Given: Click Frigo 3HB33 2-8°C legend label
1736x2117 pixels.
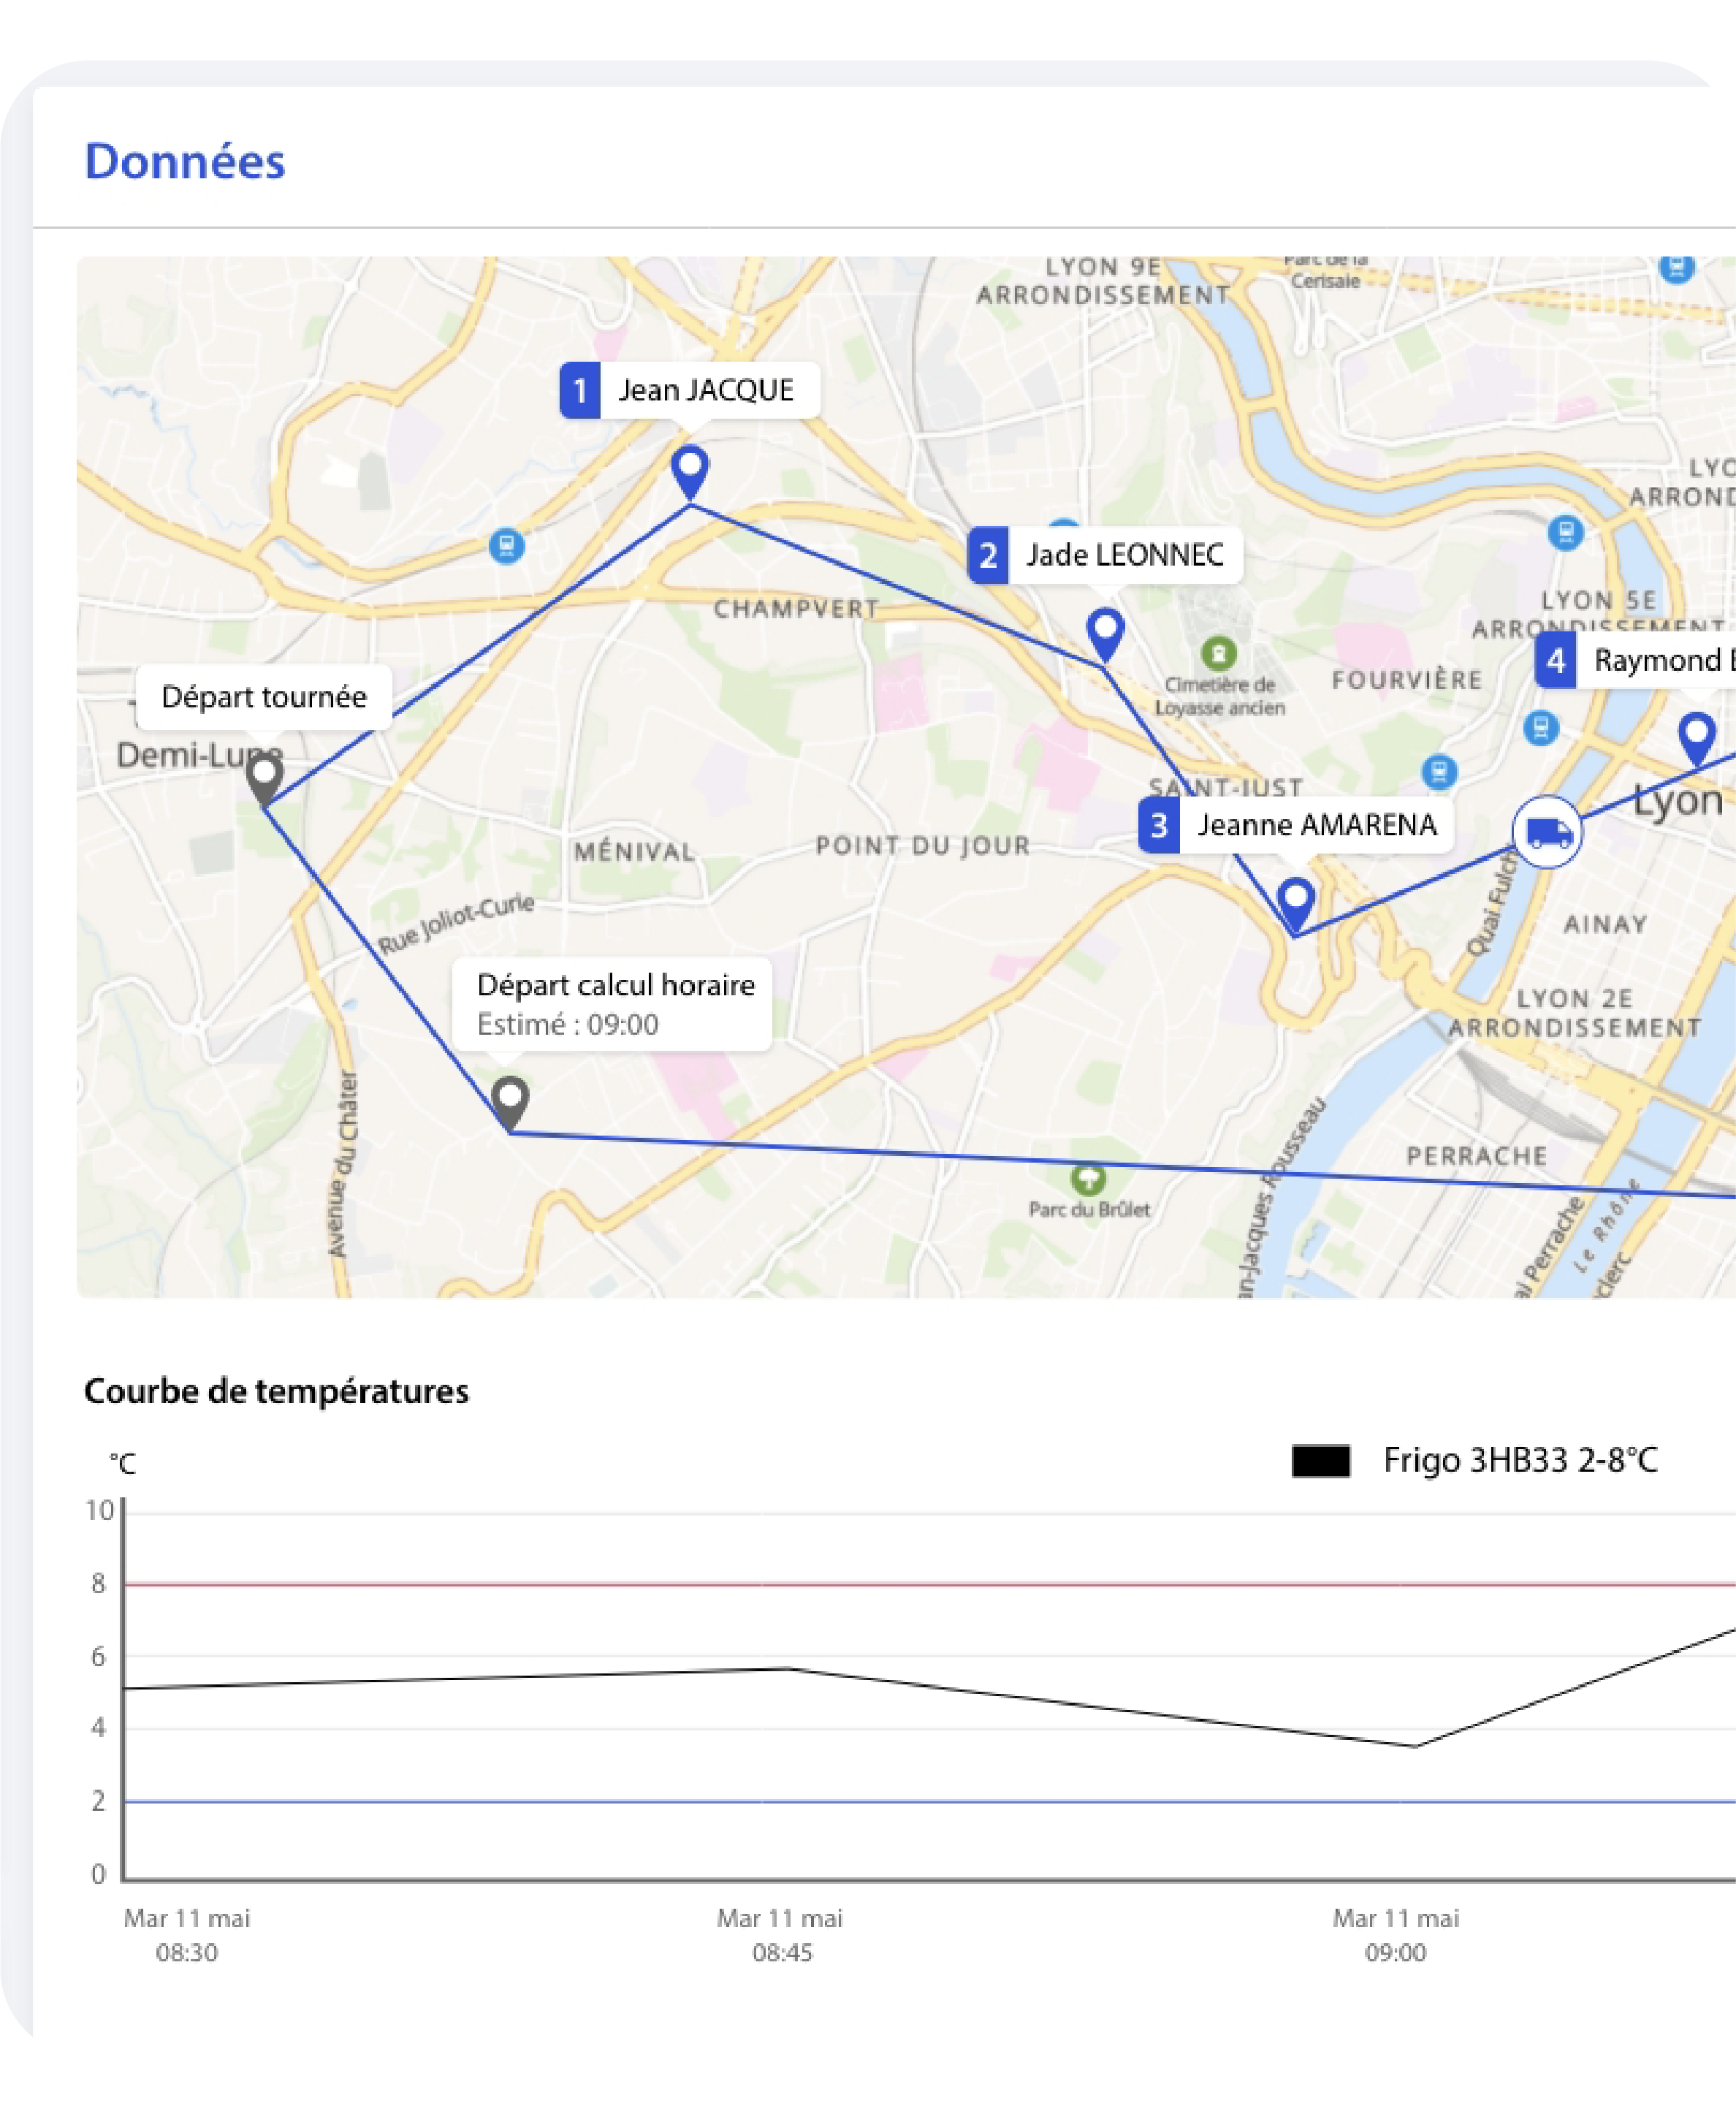Looking at the screenshot, I should (1520, 1461).
